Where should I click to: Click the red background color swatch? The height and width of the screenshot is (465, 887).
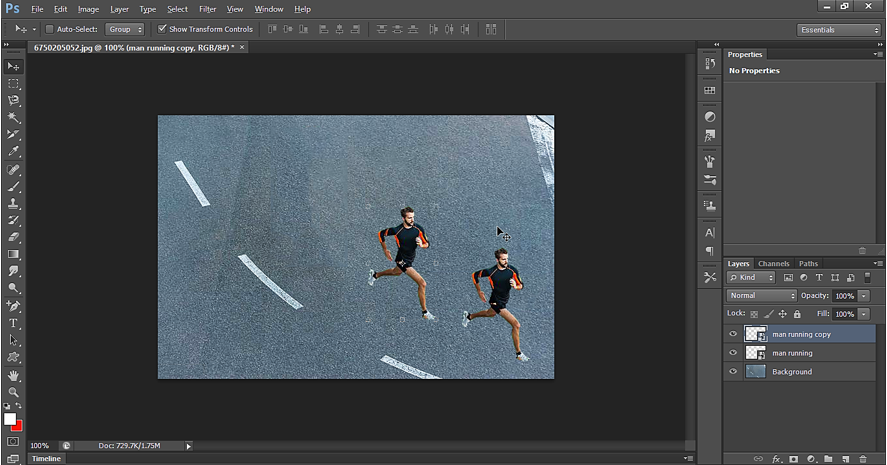(x=19, y=427)
